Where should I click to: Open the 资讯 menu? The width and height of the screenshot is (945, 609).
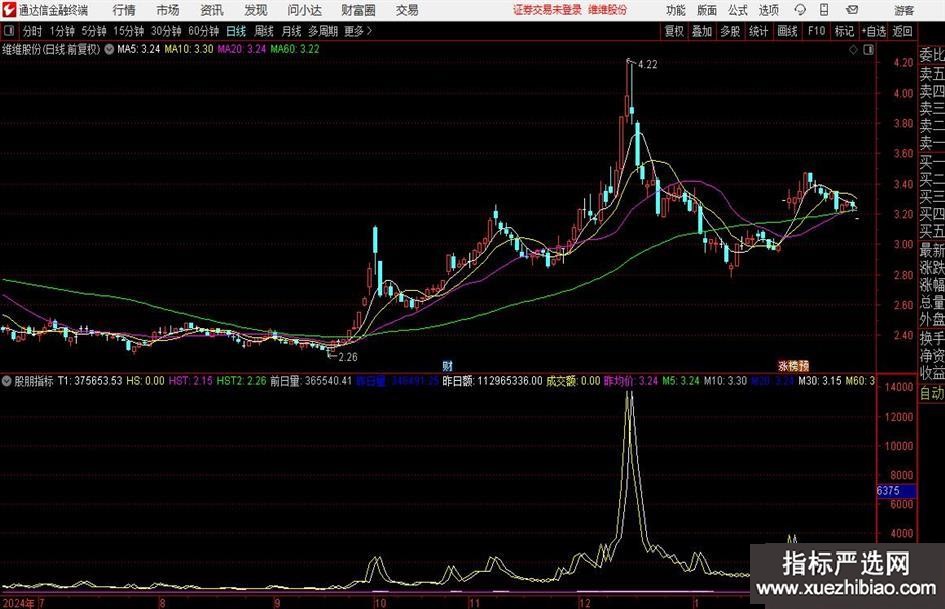pos(212,10)
